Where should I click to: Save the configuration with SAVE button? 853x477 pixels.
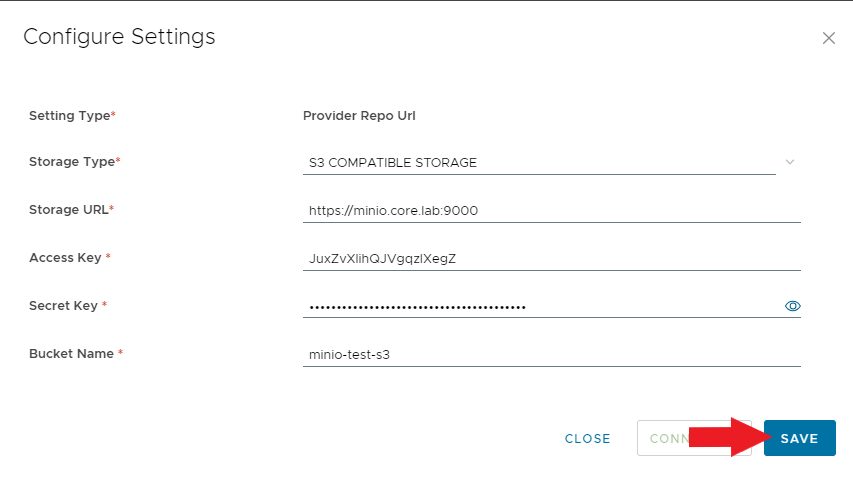point(800,438)
